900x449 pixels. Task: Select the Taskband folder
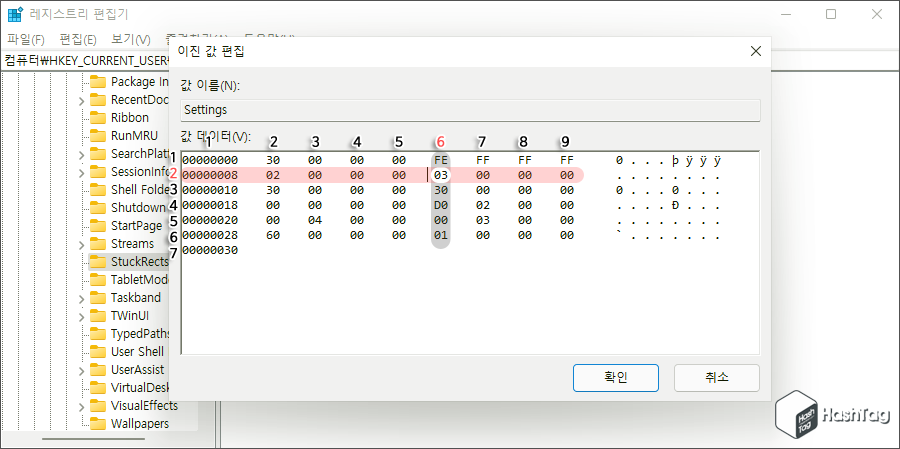click(x=135, y=297)
